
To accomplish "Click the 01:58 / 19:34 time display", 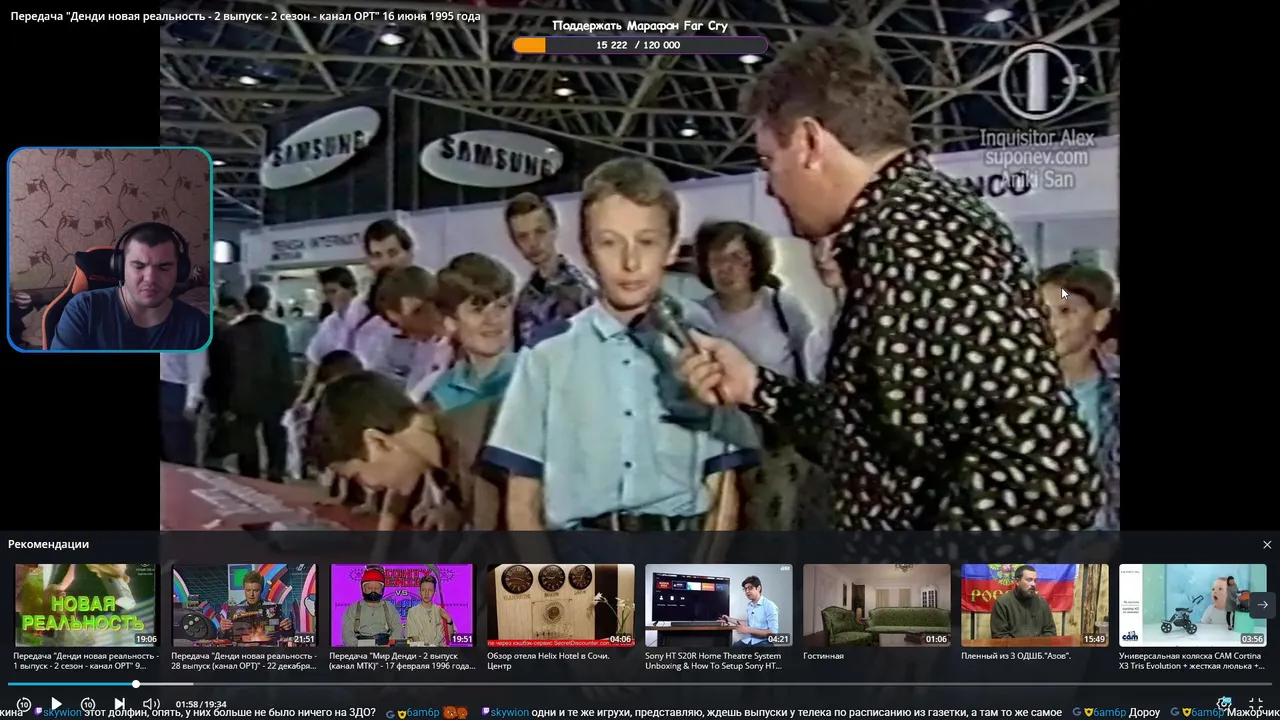I will pyautogui.click(x=201, y=704).
